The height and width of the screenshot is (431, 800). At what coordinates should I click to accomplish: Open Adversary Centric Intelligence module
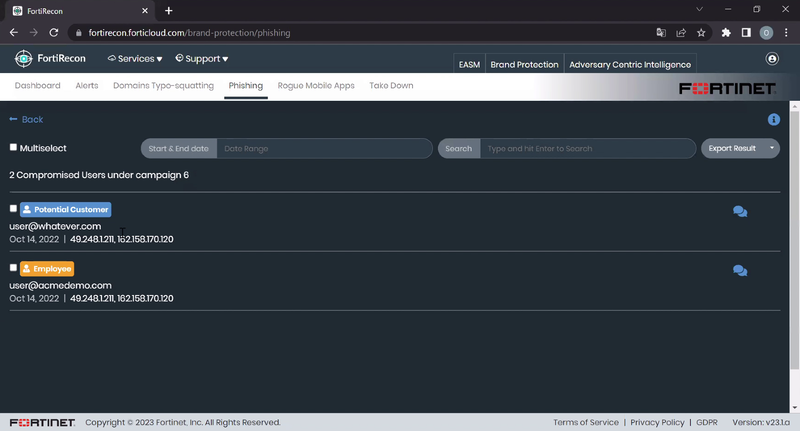[x=630, y=65]
